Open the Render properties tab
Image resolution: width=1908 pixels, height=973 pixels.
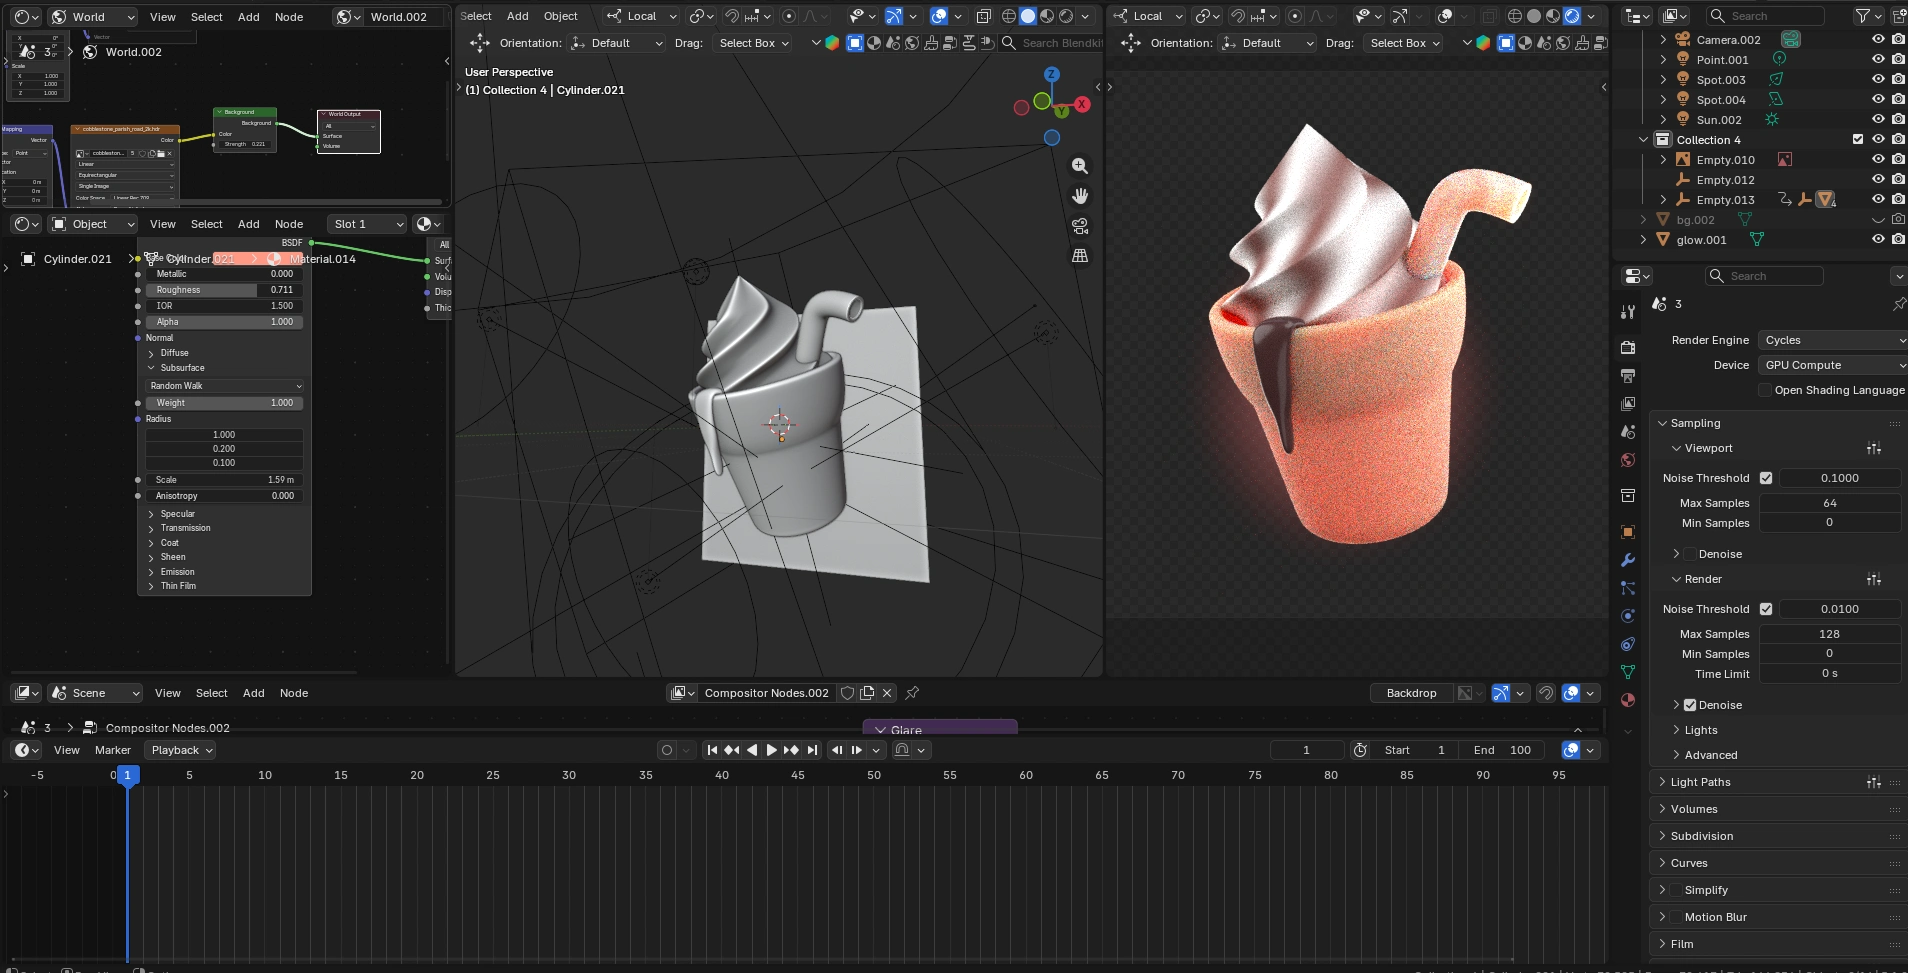pos(1628,347)
